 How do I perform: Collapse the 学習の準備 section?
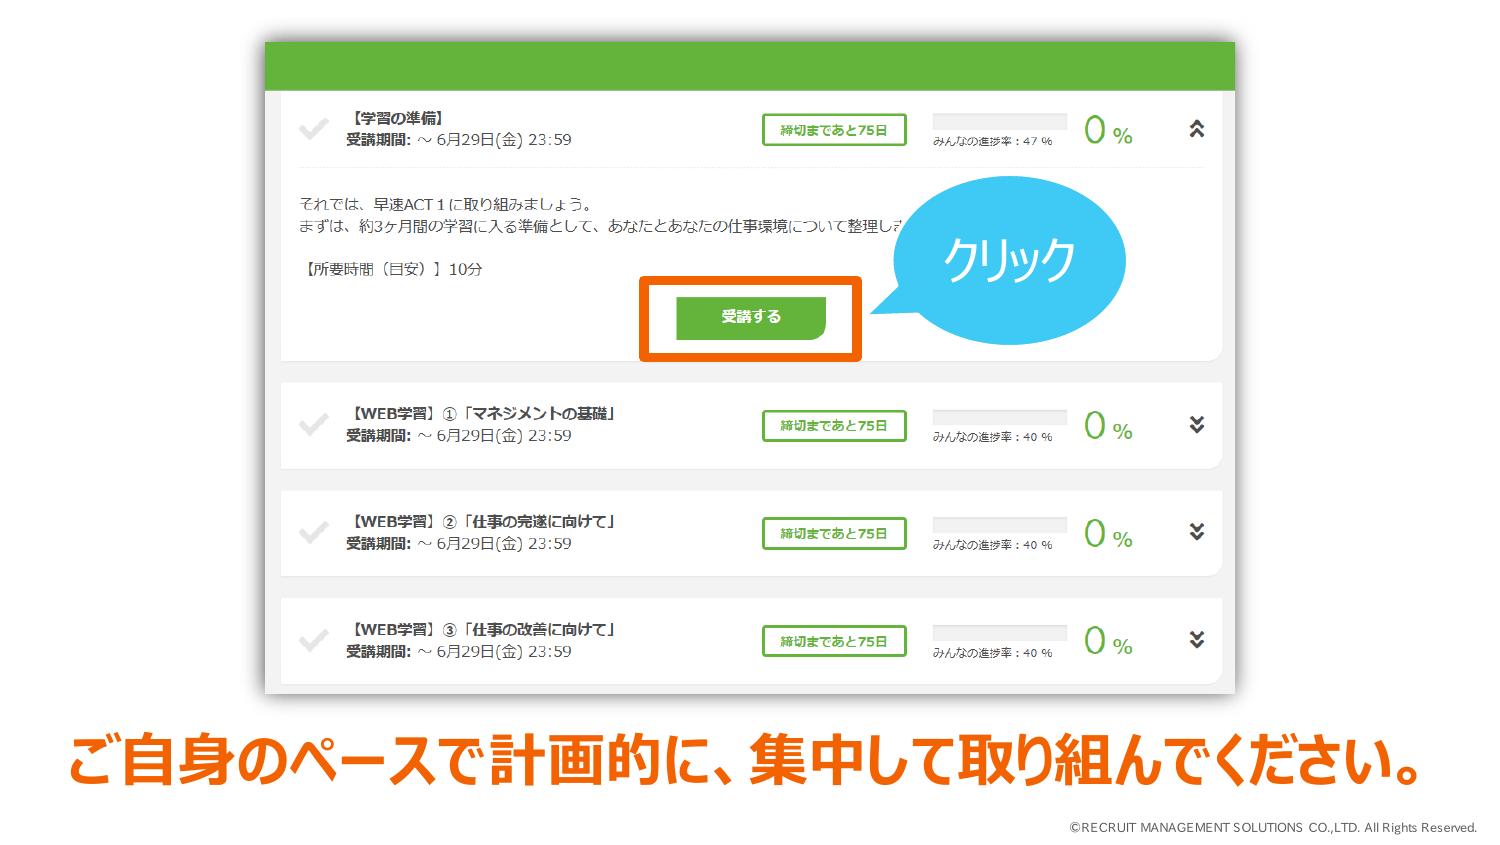[1196, 129]
